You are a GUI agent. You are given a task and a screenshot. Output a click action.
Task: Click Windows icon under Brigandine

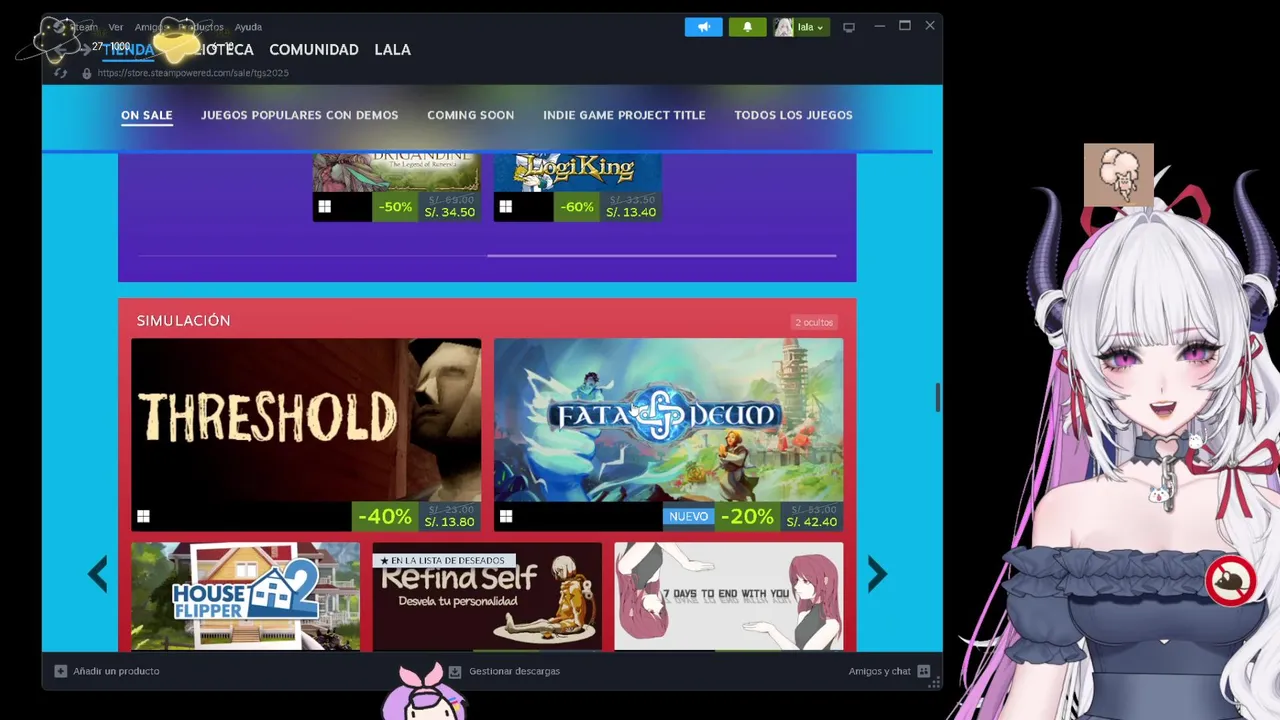point(324,207)
